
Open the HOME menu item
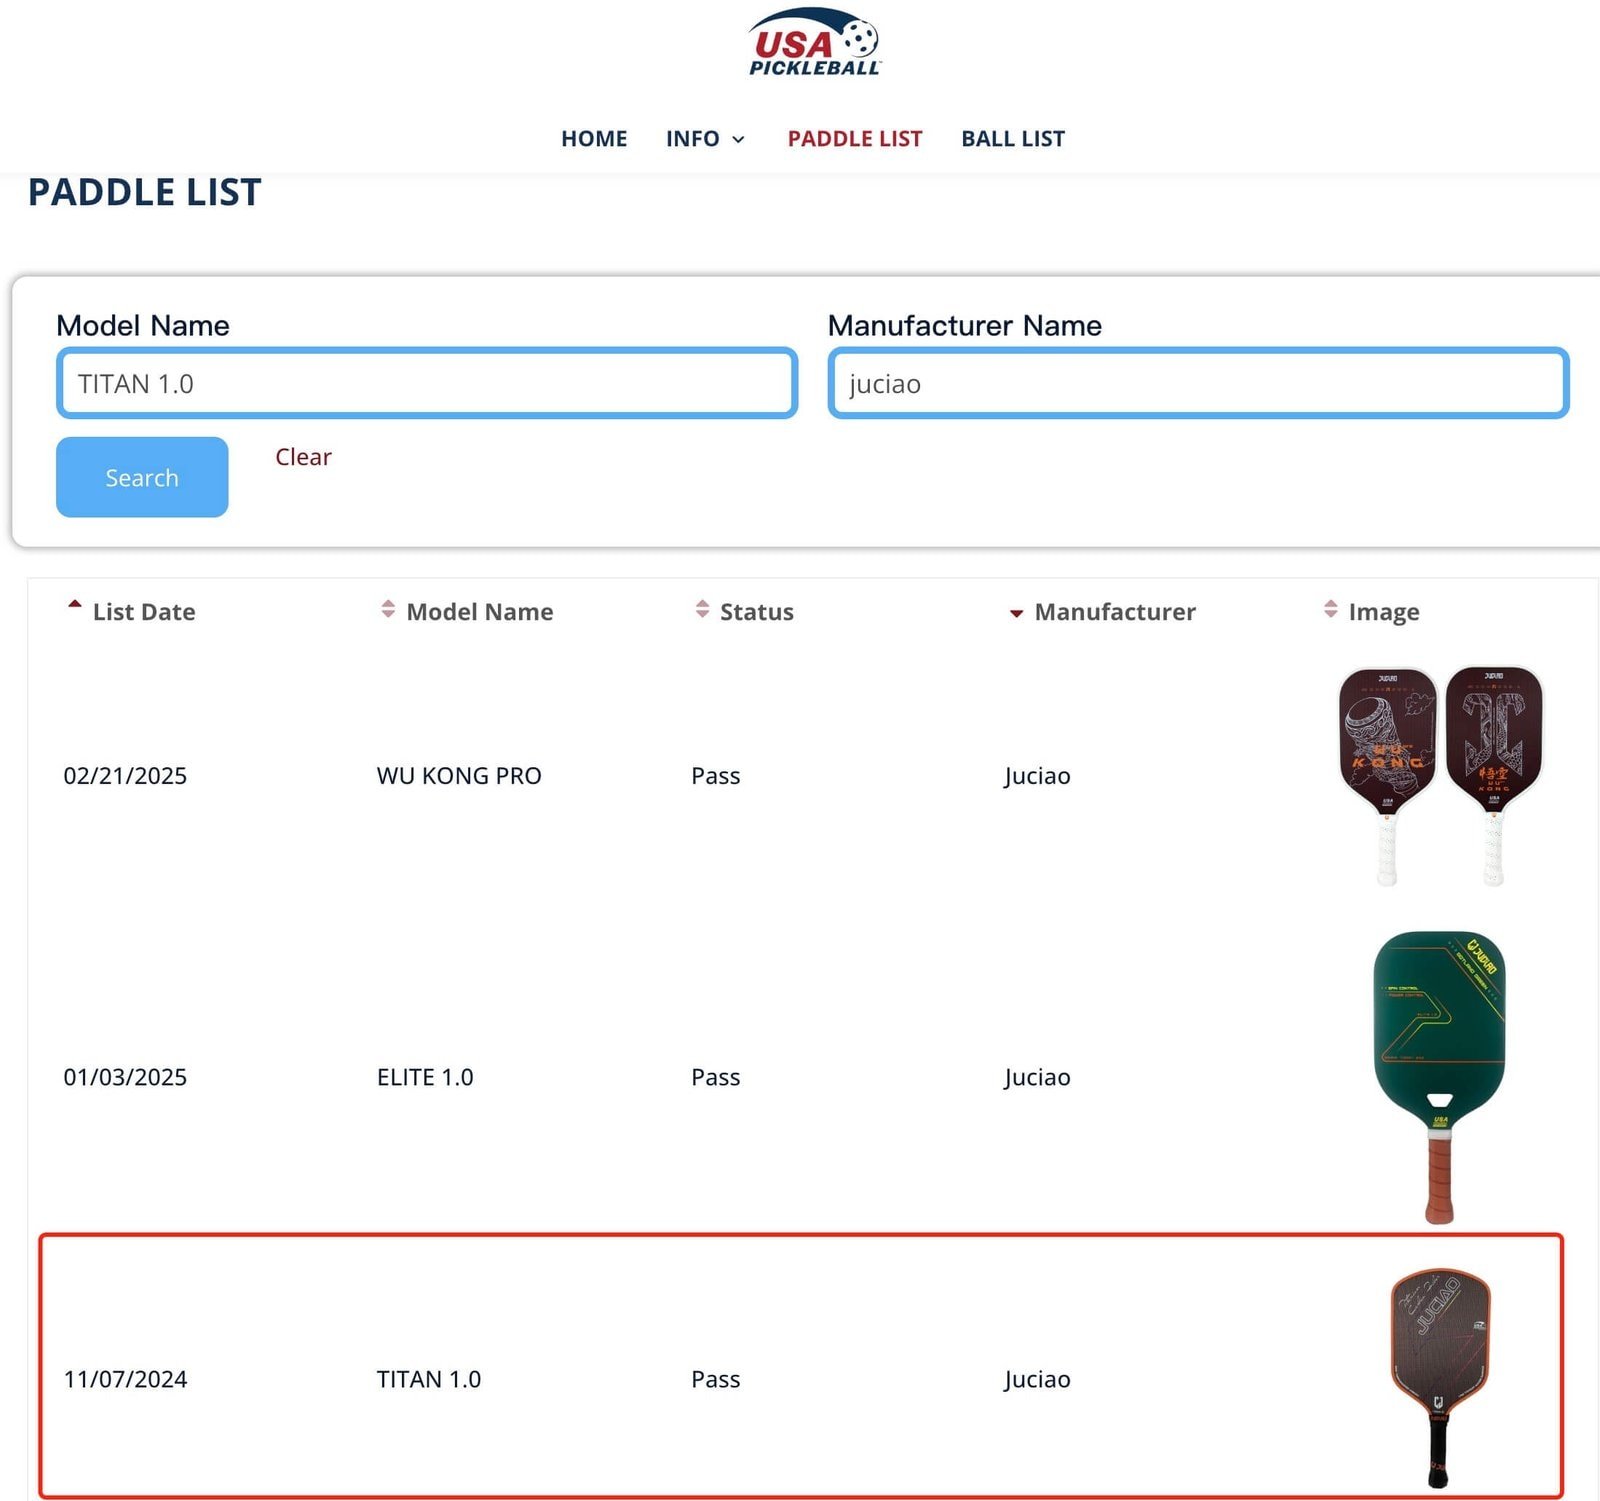click(594, 139)
